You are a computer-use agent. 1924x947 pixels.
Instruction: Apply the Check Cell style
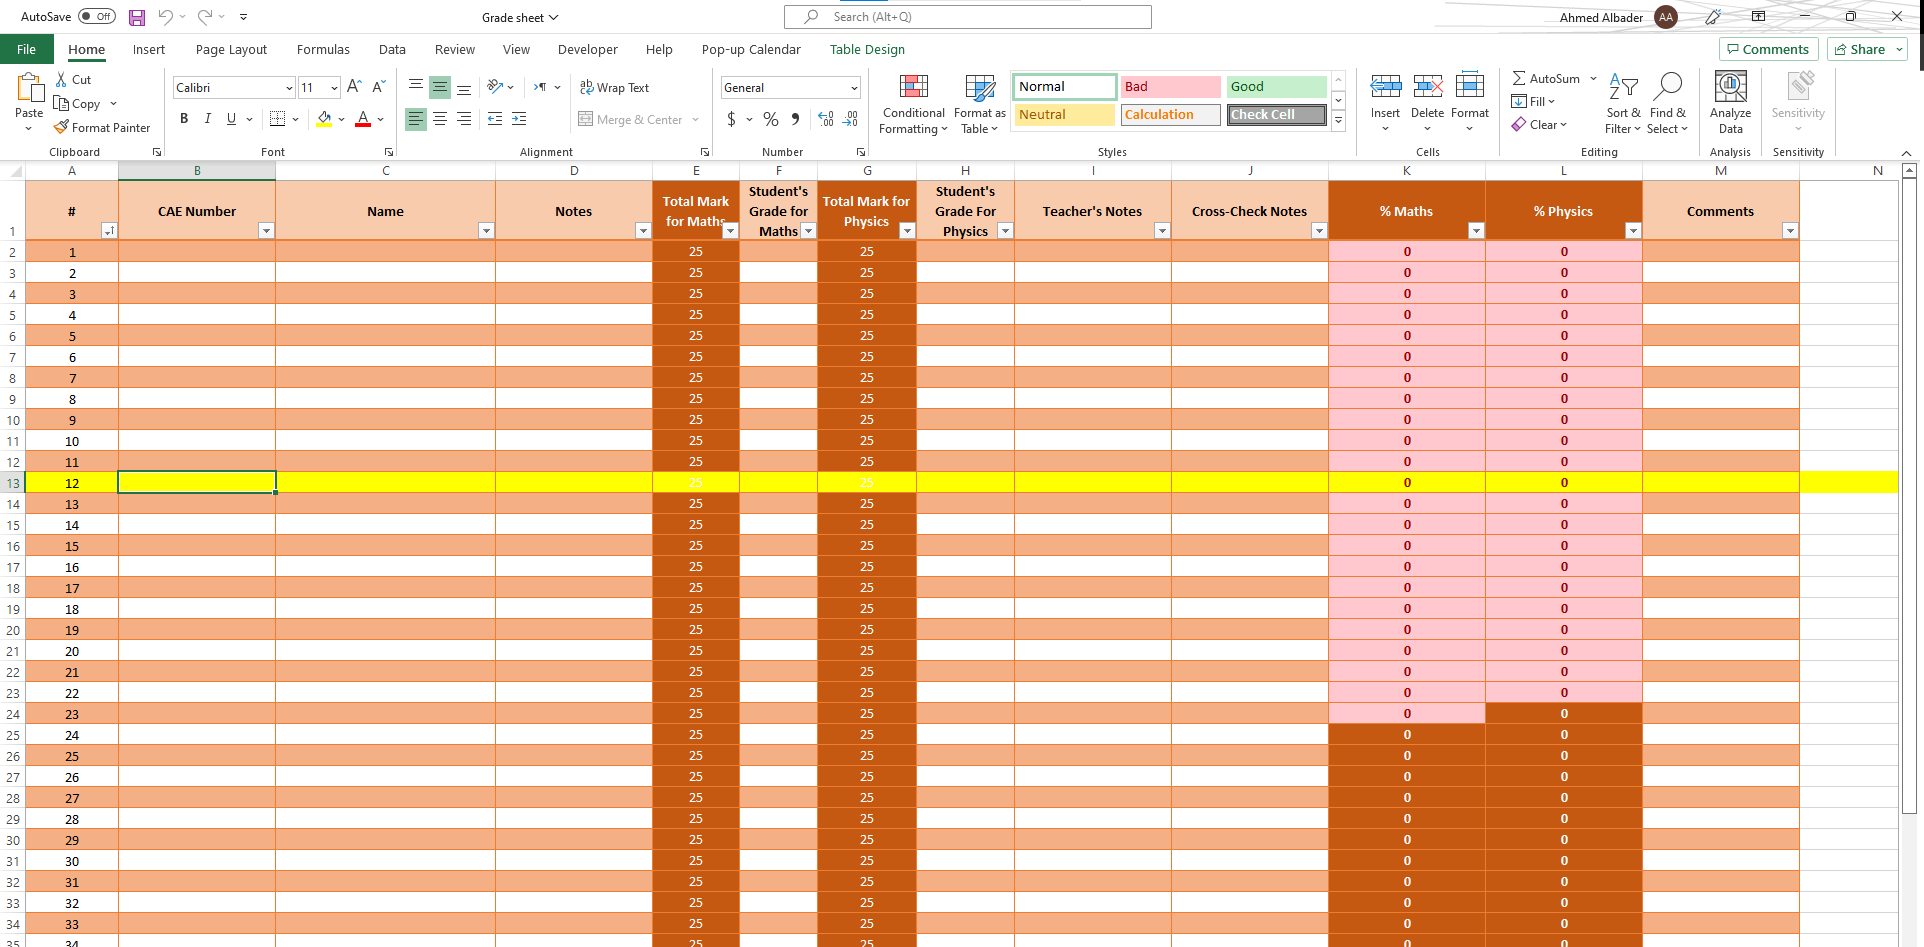(1277, 115)
